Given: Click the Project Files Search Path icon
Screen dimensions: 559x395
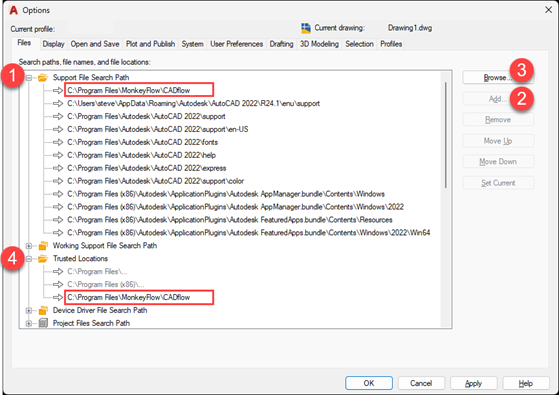Looking at the screenshot, I should [43, 323].
